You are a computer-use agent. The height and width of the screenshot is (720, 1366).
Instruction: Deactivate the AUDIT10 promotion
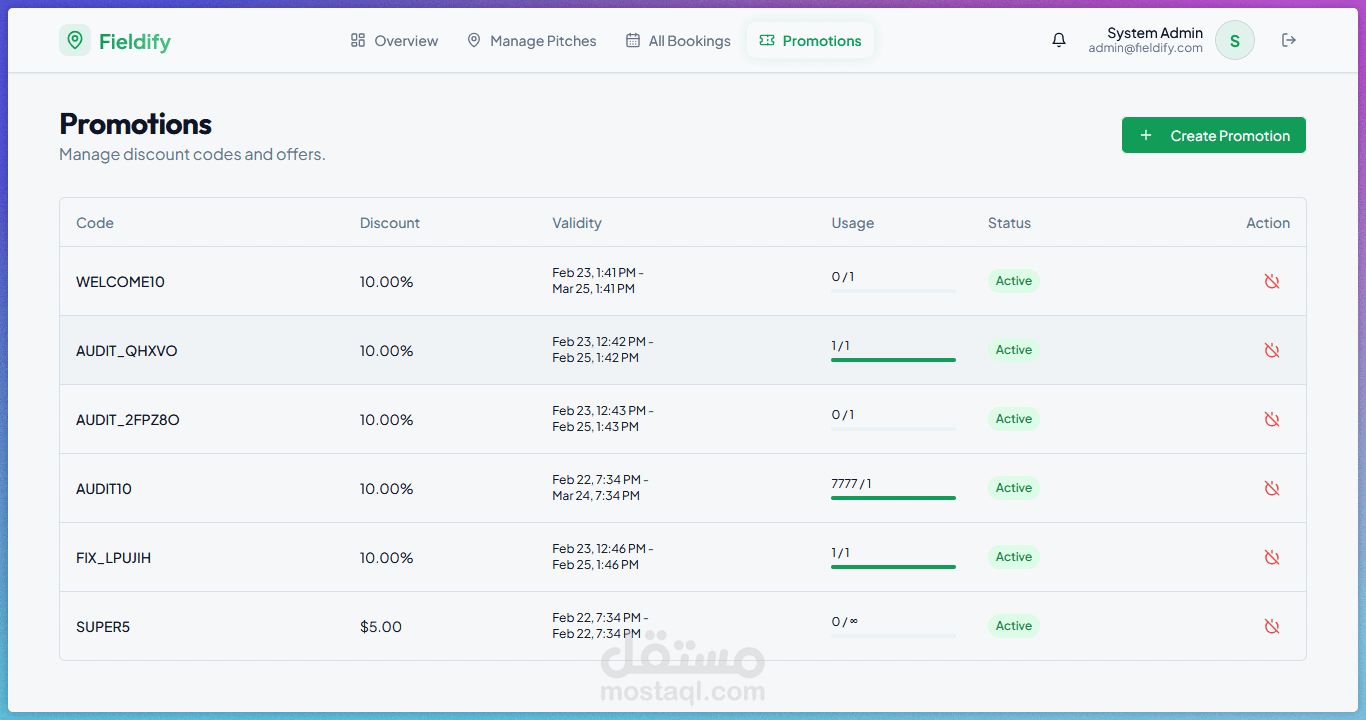coord(1271,489)
